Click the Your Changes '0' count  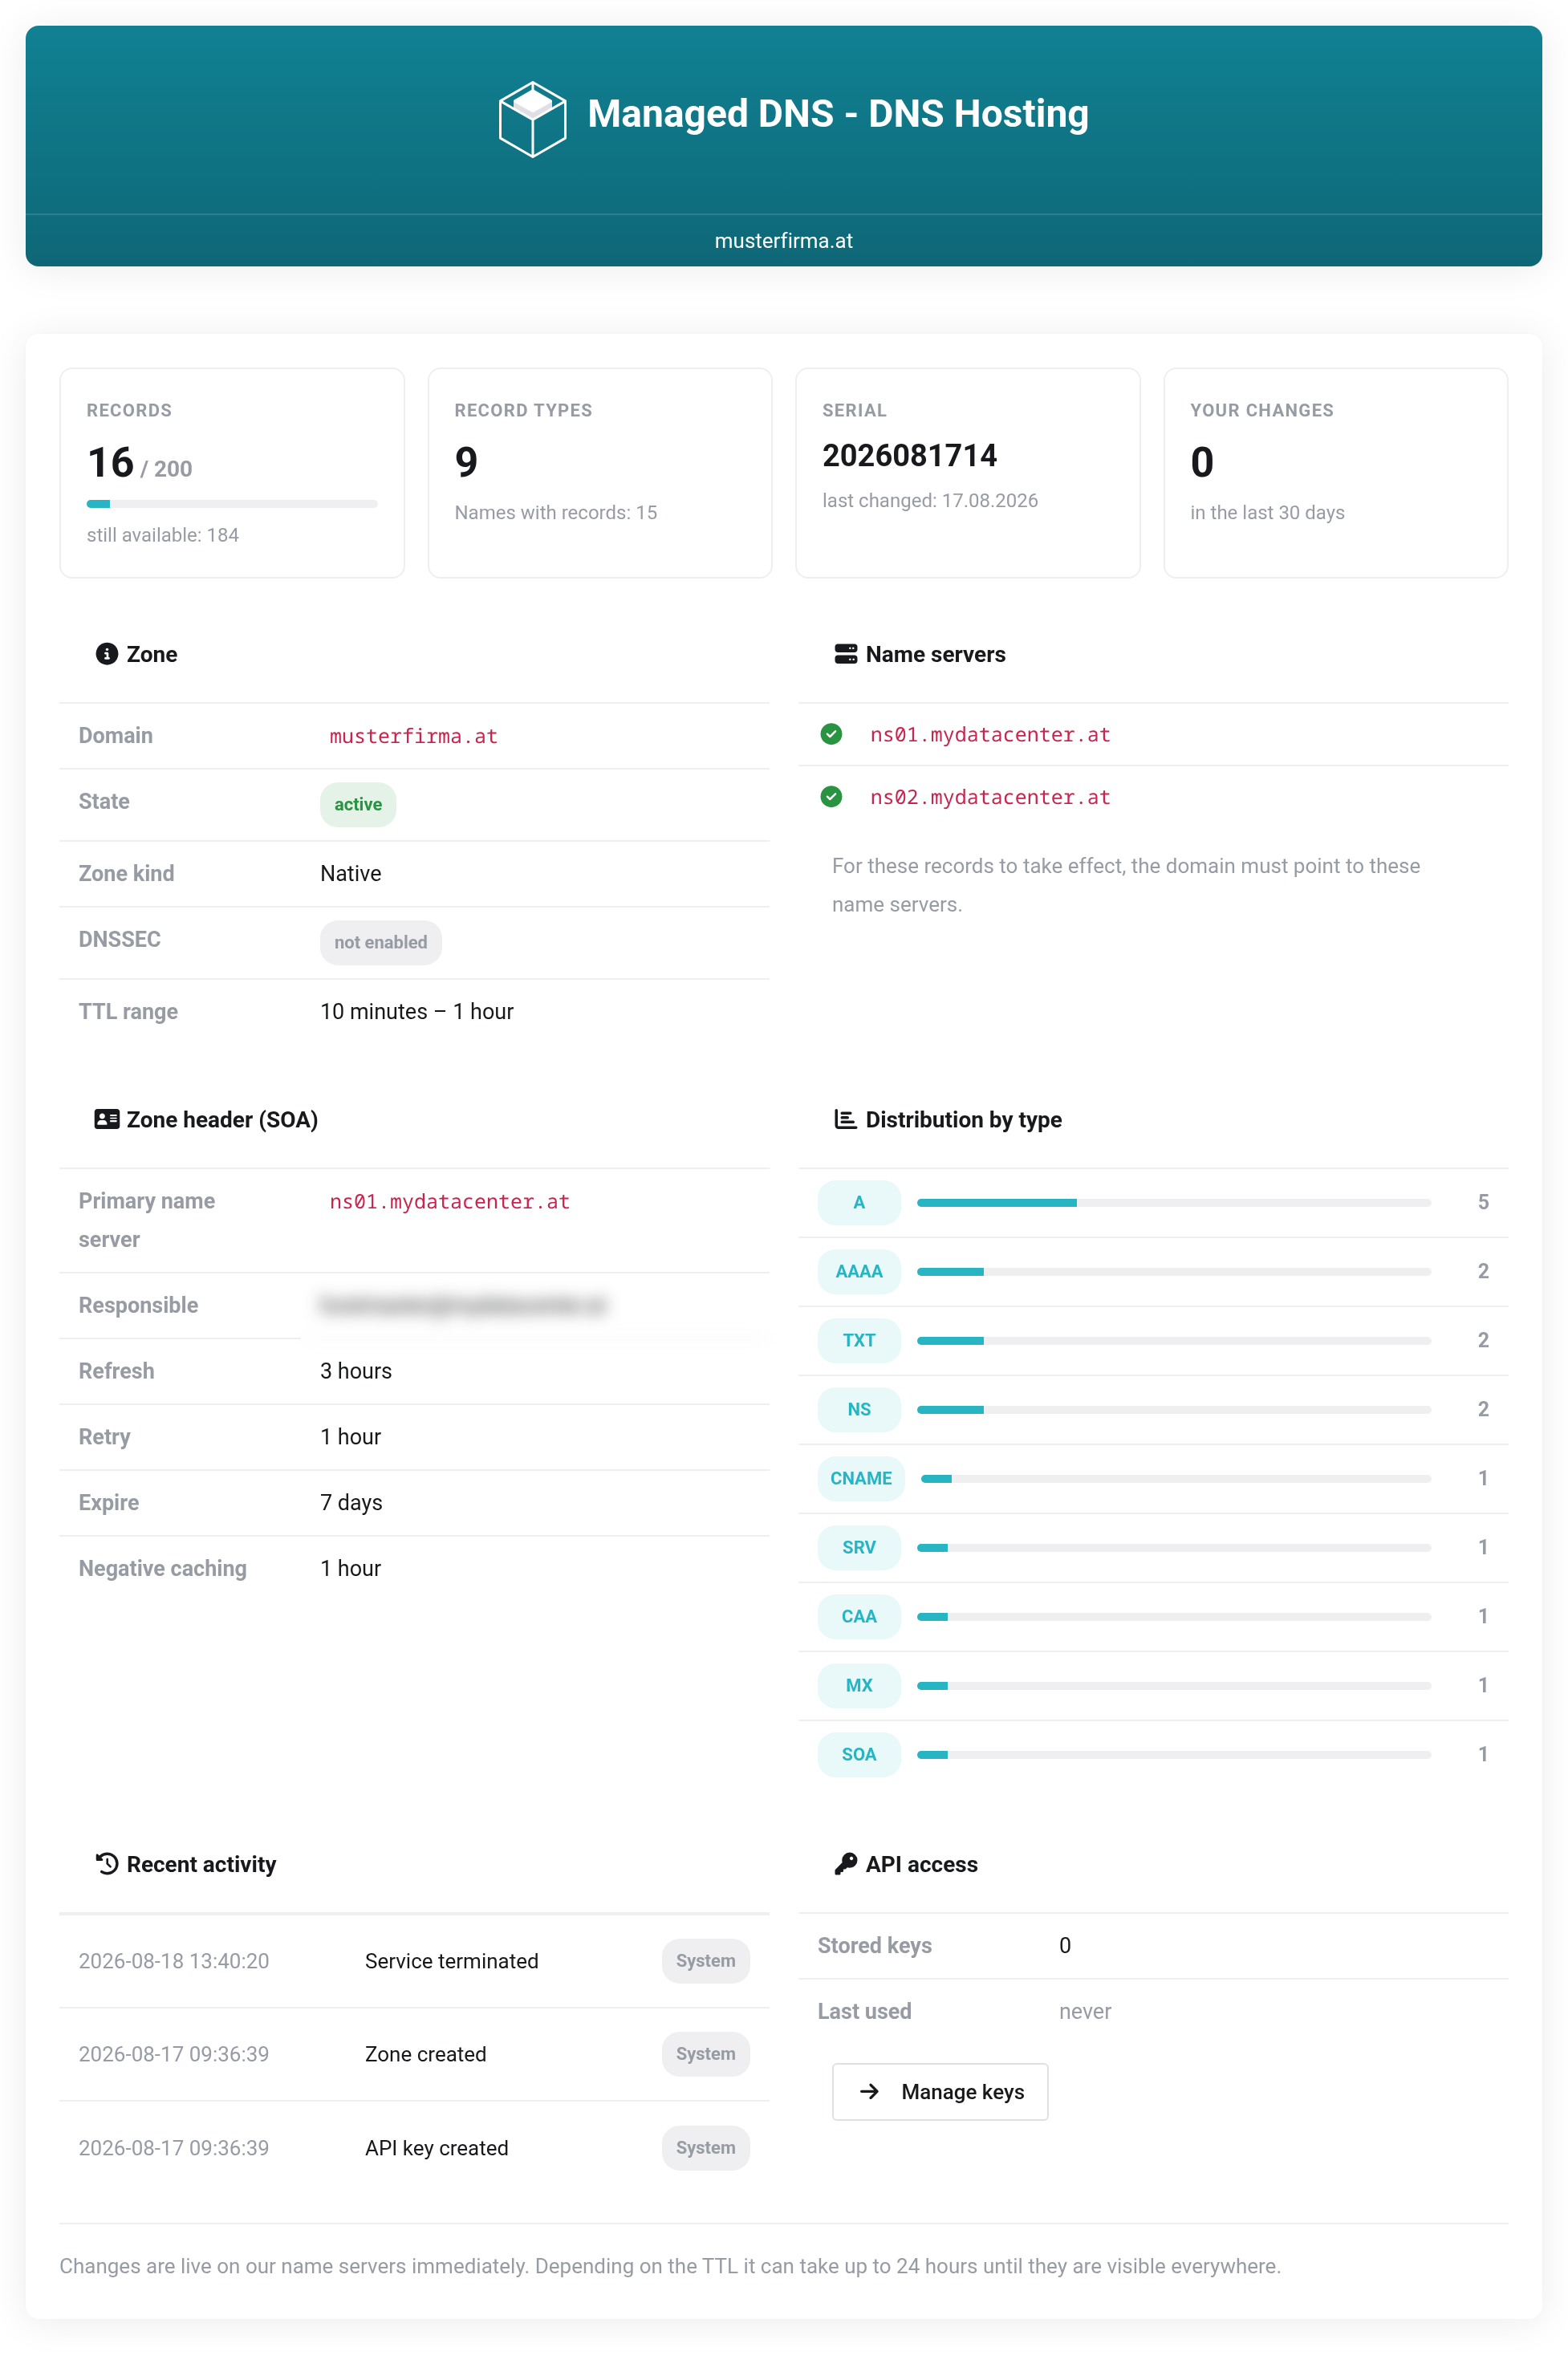(x=1202, y=462)
